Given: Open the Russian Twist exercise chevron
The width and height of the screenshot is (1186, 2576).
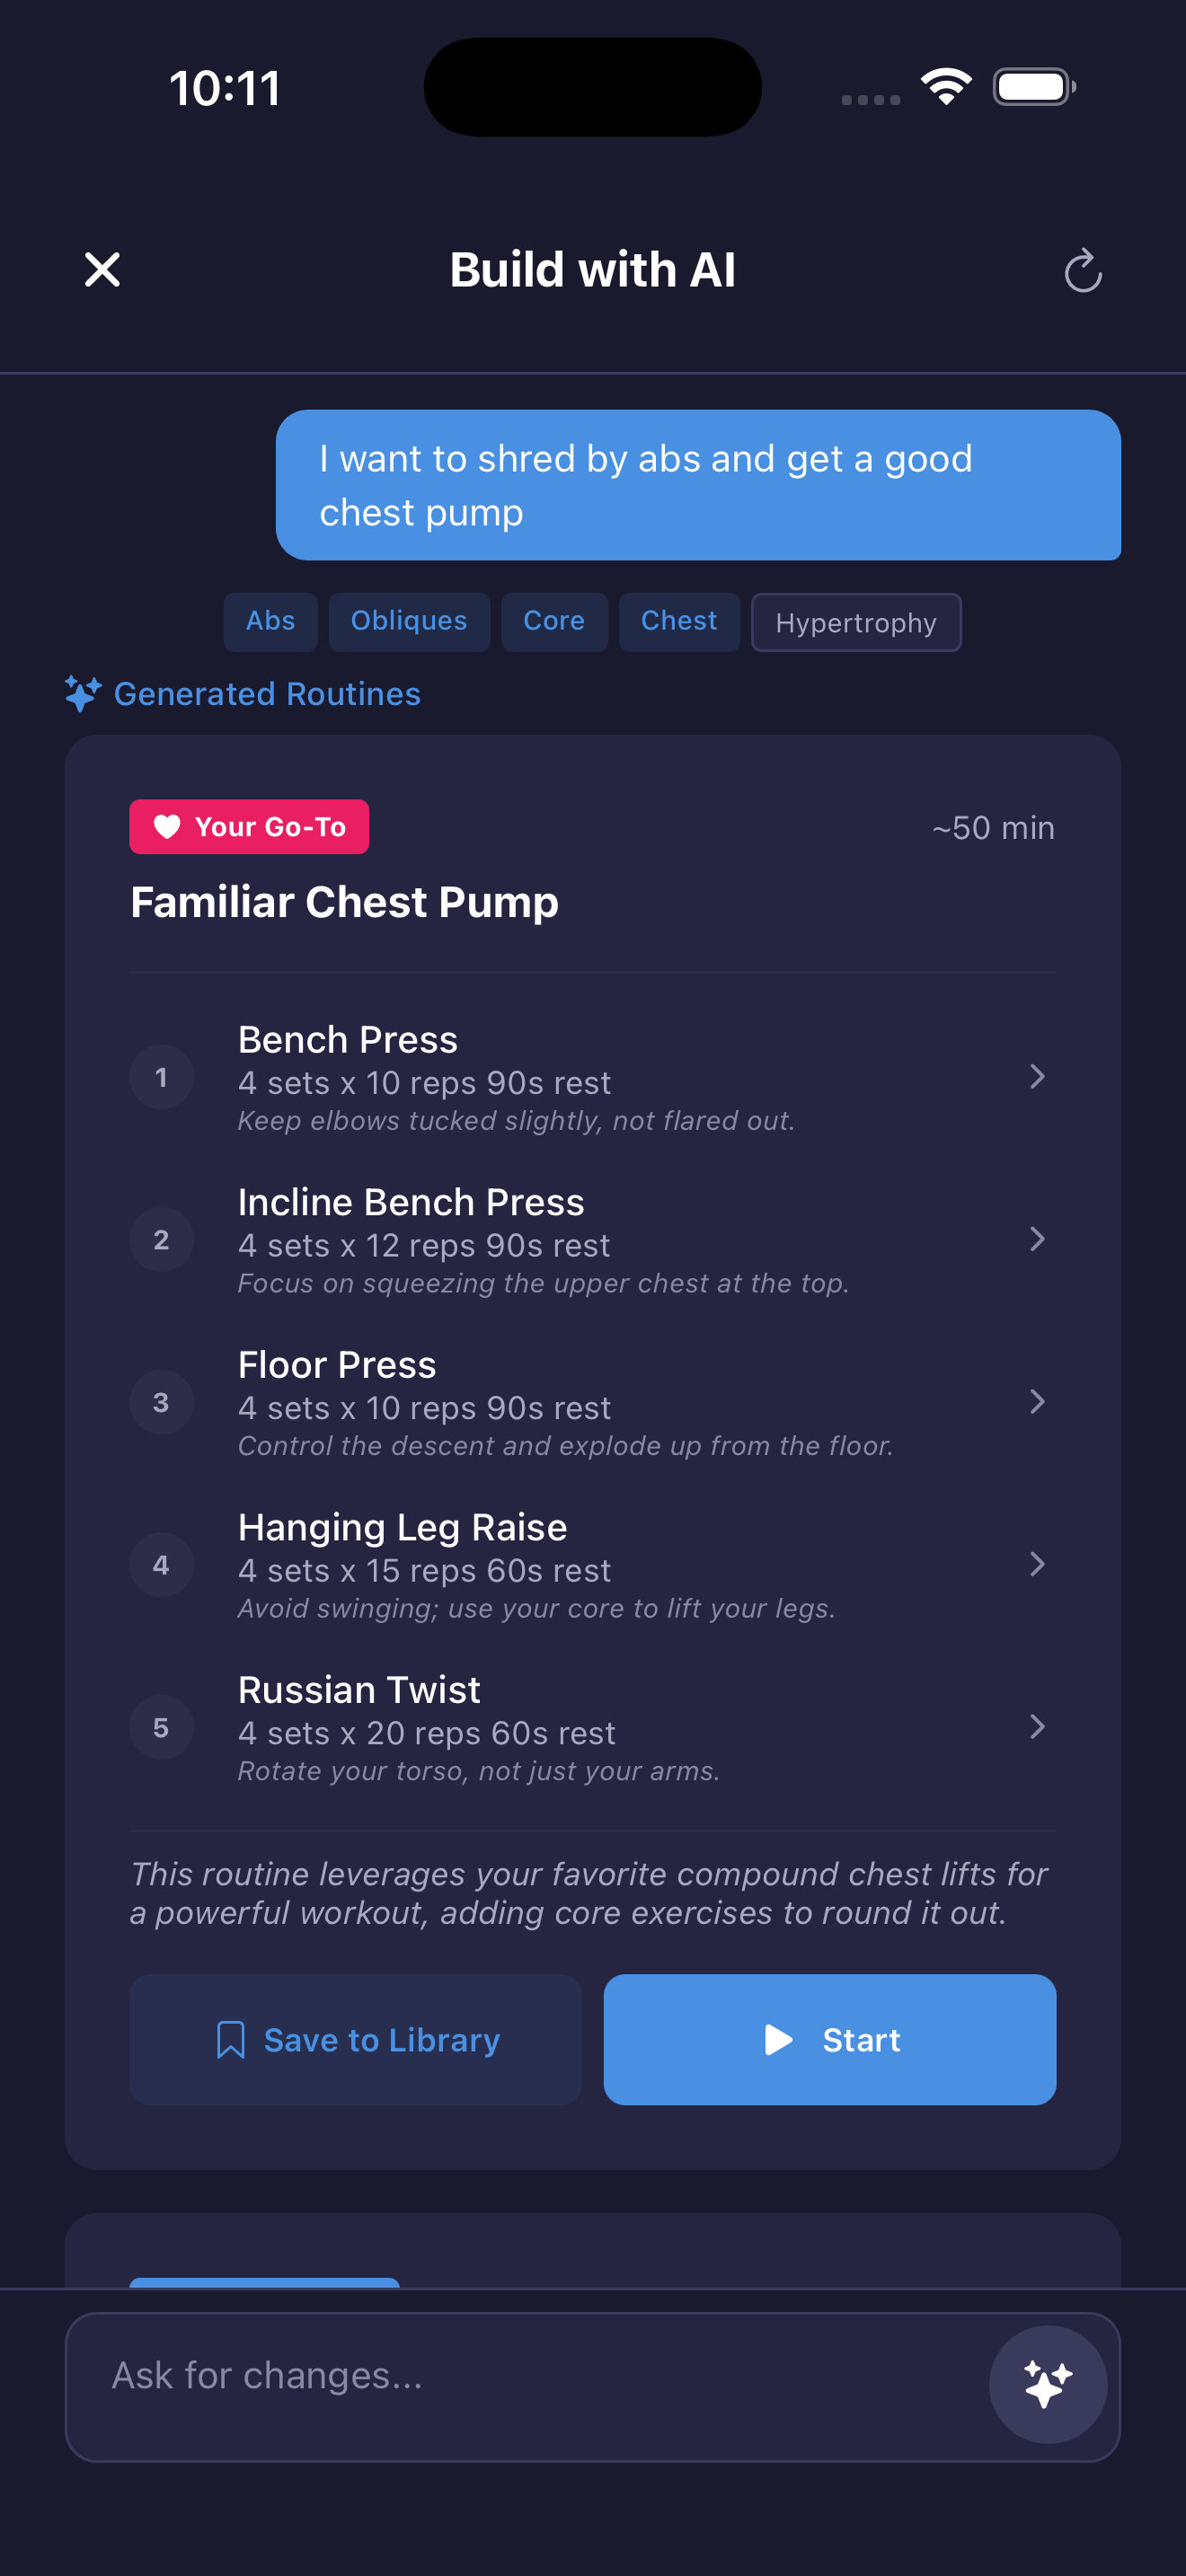Looking at the screenshot, I should point(1038,1727).
